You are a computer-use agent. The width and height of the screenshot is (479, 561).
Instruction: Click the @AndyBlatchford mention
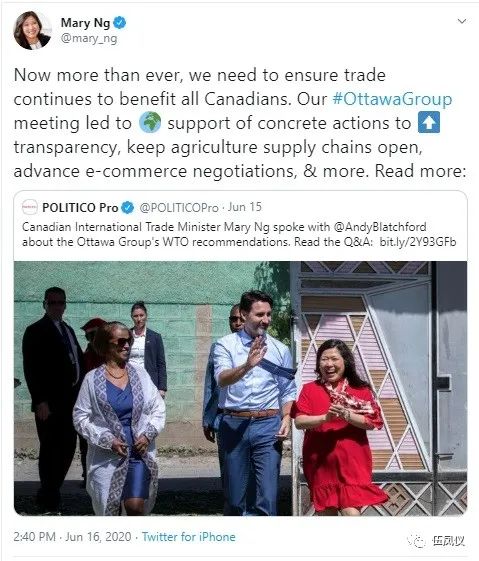(x=380, y=227)
